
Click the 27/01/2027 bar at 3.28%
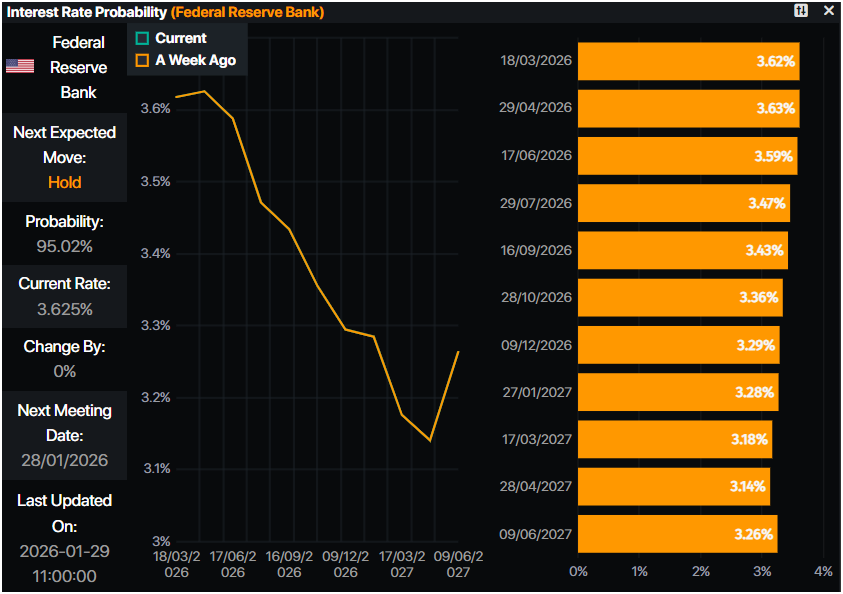[x=677, y=392]
